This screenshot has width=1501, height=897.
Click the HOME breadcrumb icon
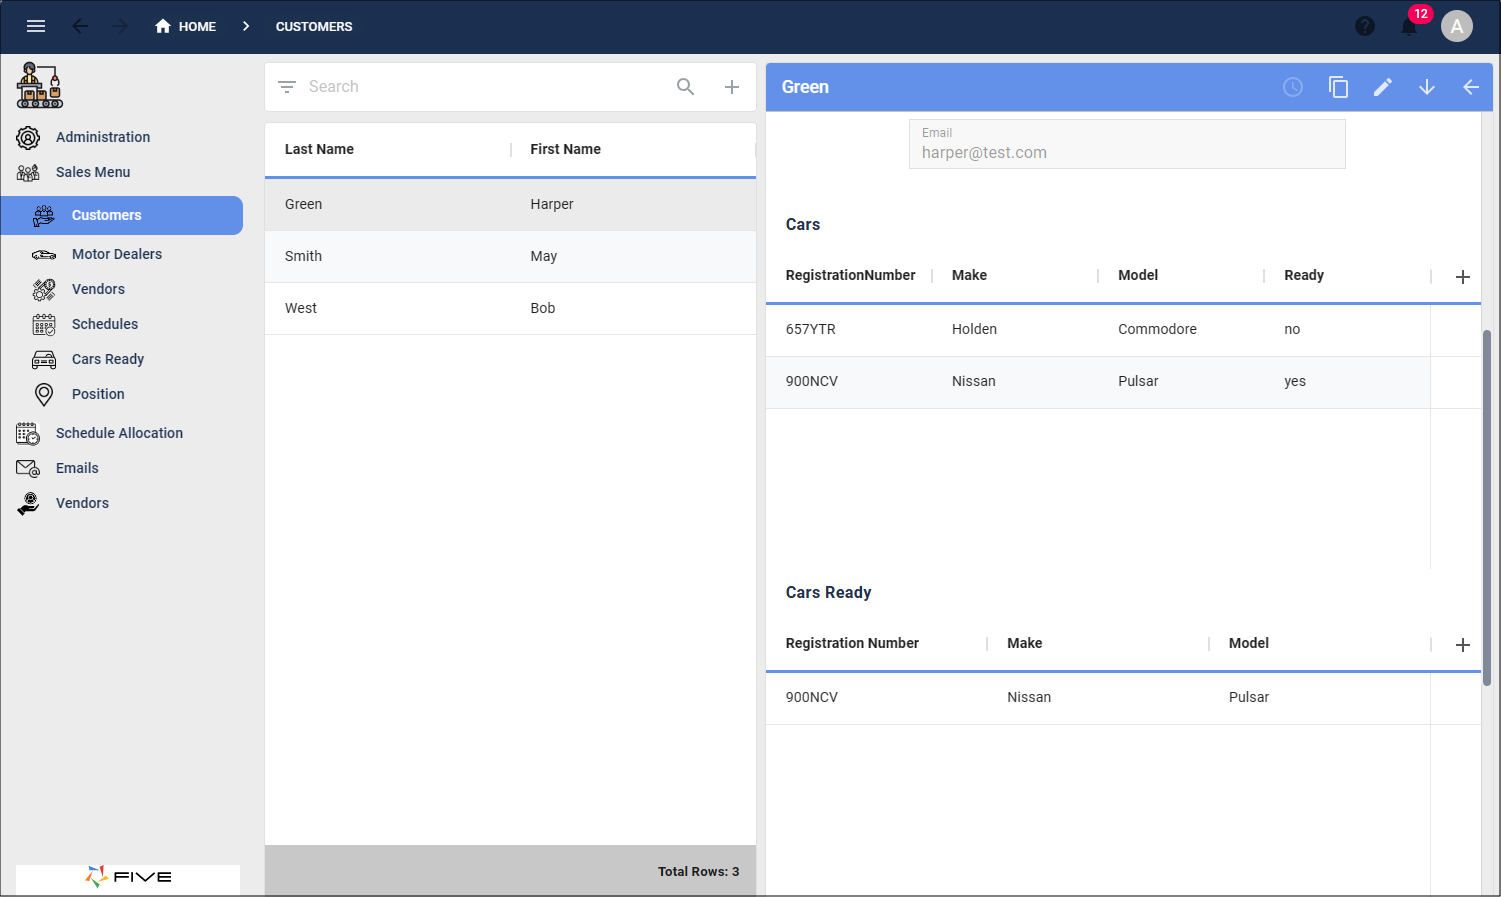(163, 26)
